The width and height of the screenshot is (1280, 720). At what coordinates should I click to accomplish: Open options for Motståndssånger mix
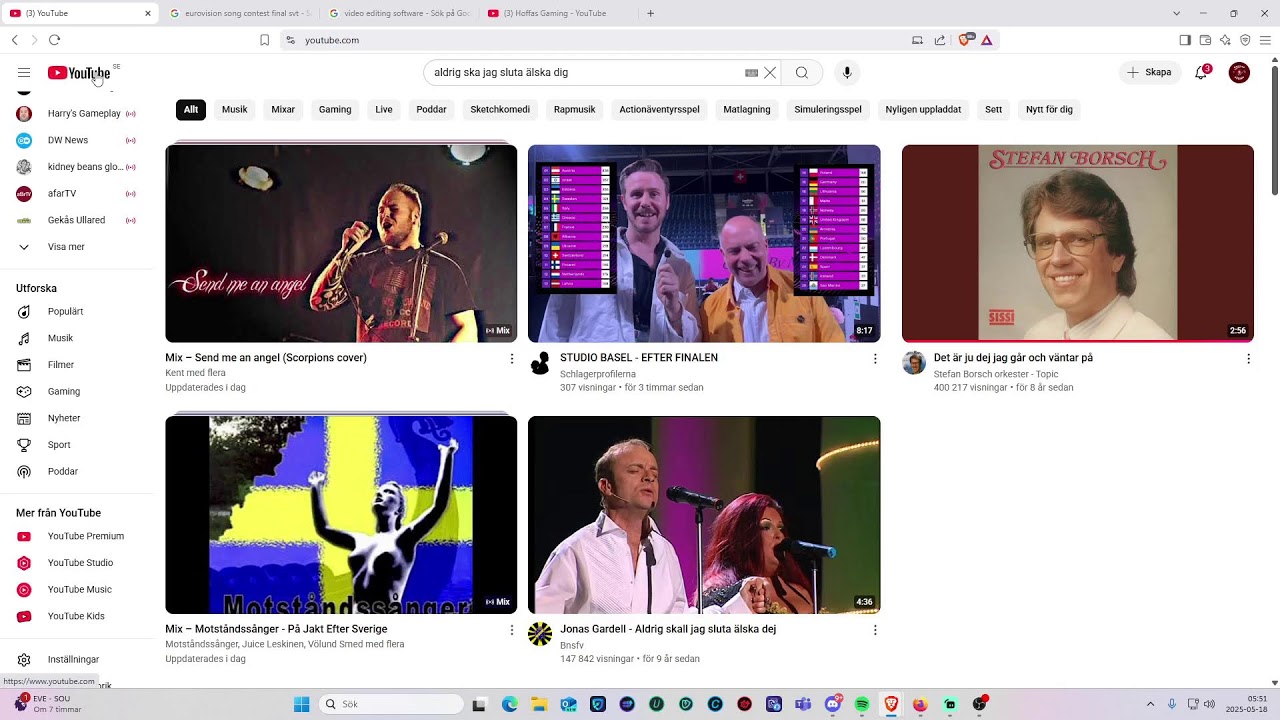[x=512, y=630]
